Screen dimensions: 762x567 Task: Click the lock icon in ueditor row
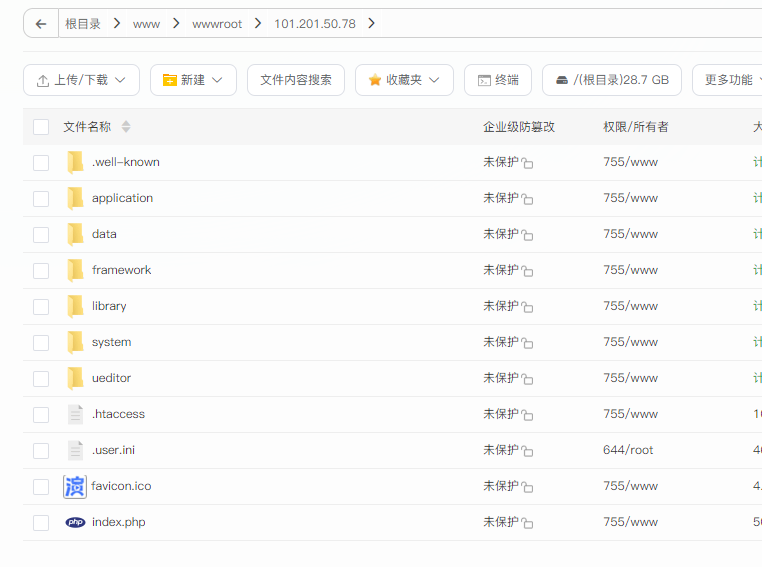[527, 378]
